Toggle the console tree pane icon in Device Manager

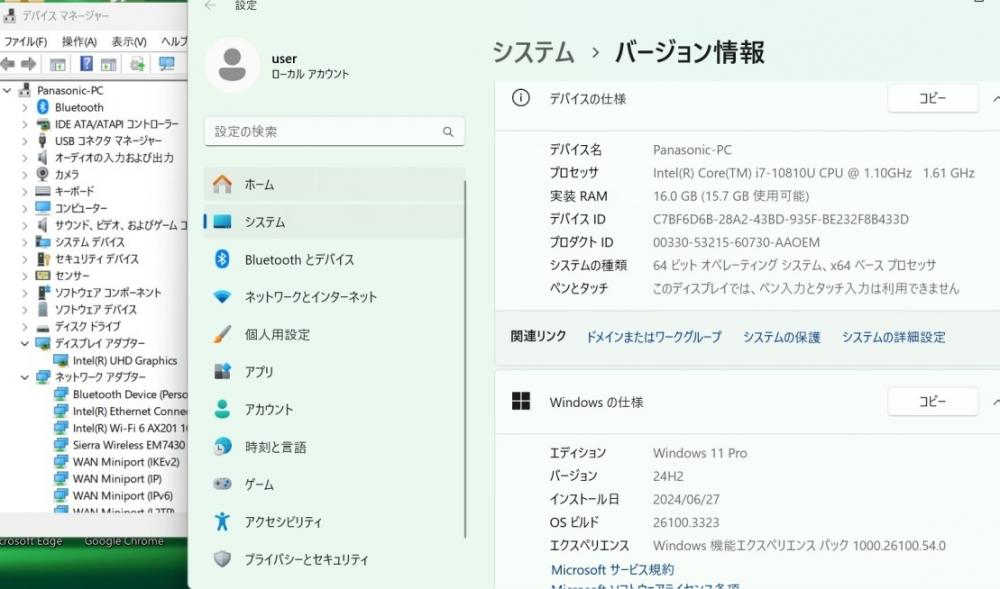click(57, 64)
